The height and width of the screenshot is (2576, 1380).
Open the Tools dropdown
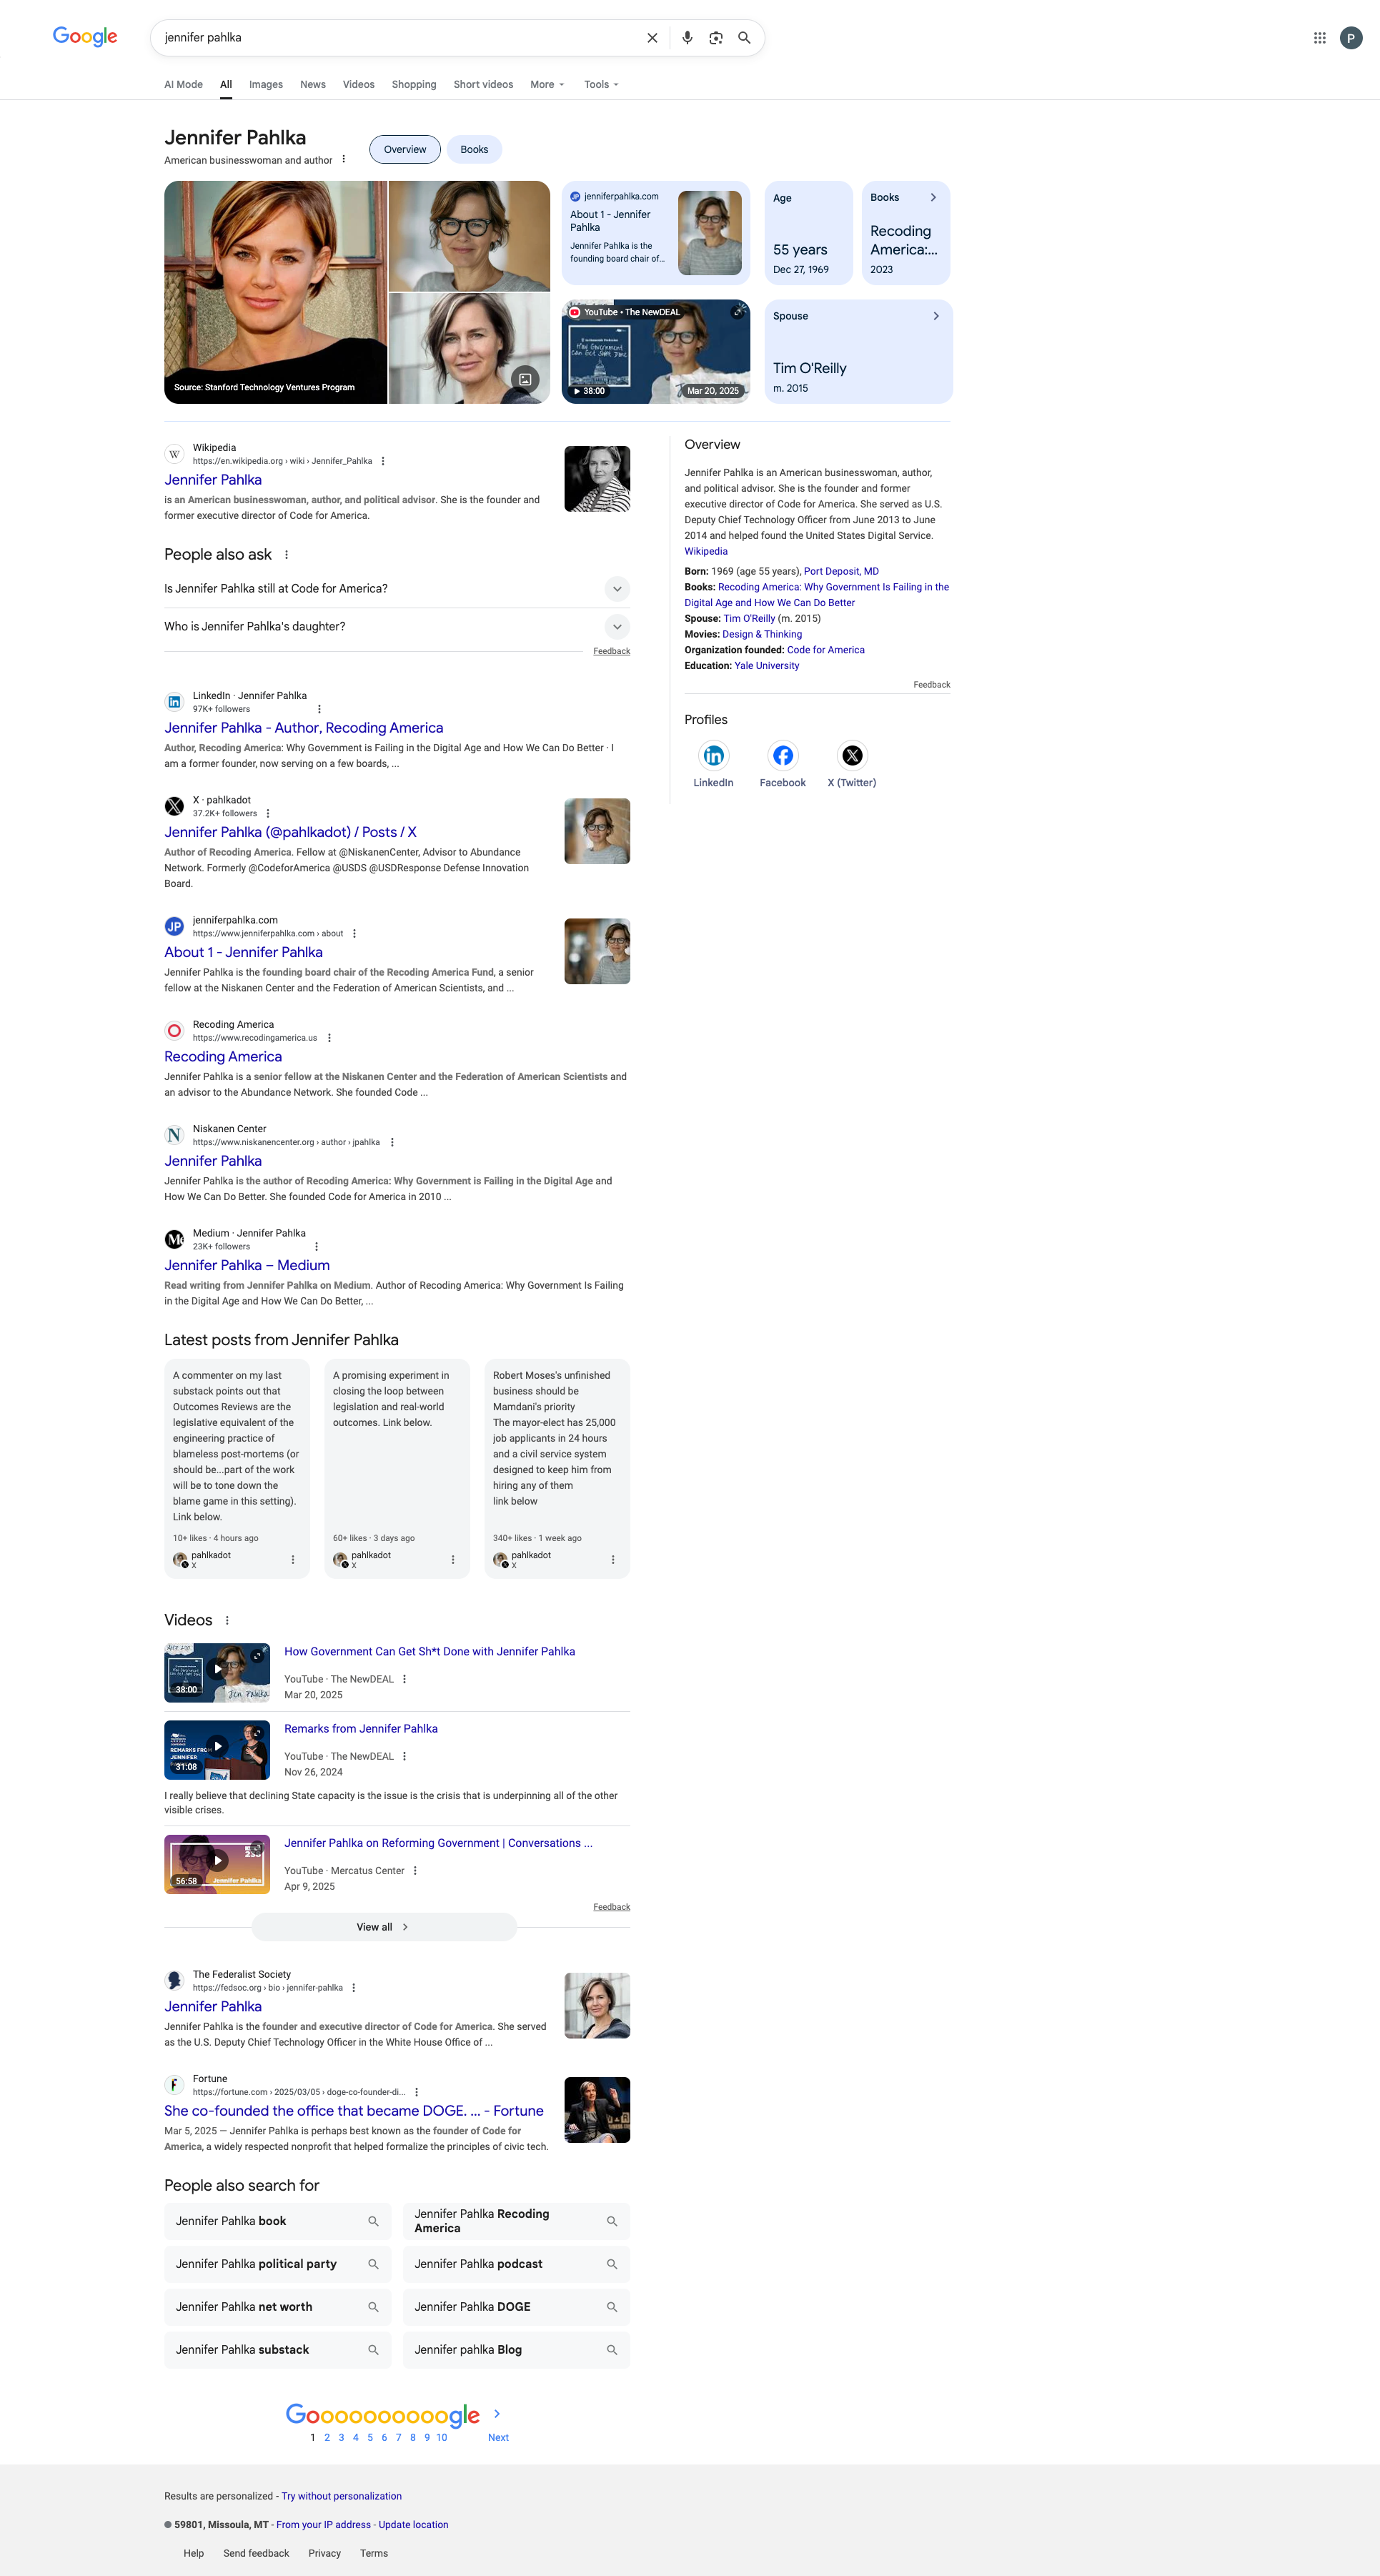click(601, 85)
